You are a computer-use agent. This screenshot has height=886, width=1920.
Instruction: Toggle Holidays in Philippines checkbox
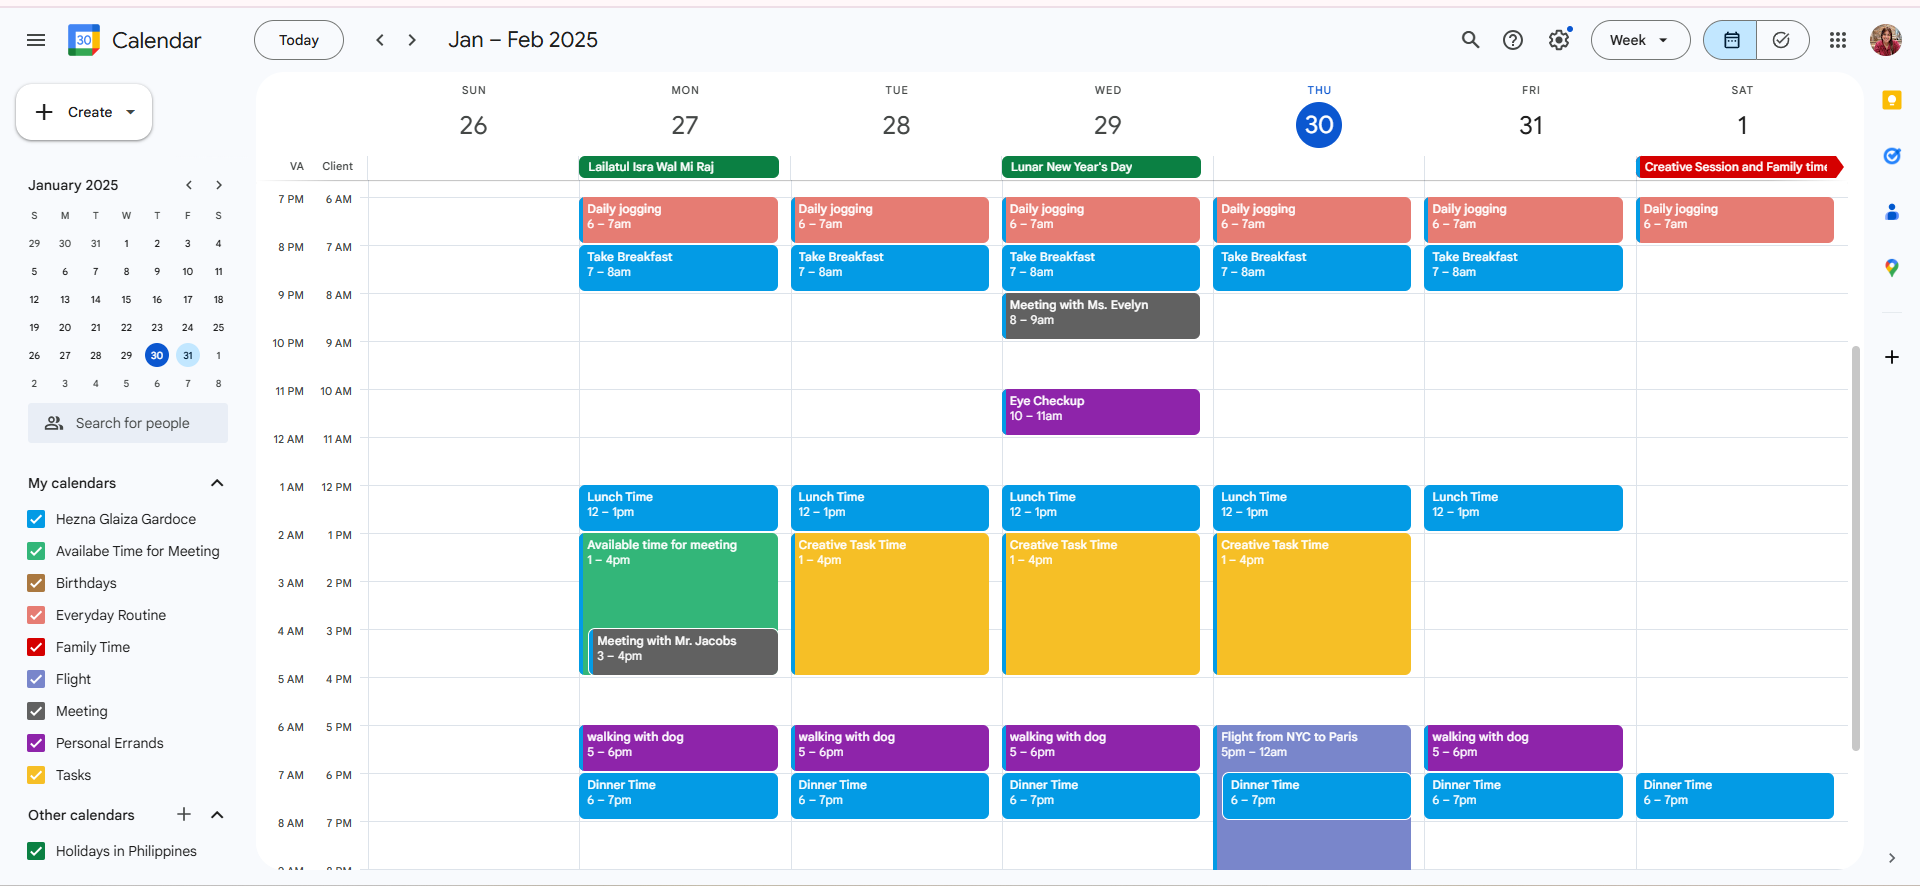[36, 851]
